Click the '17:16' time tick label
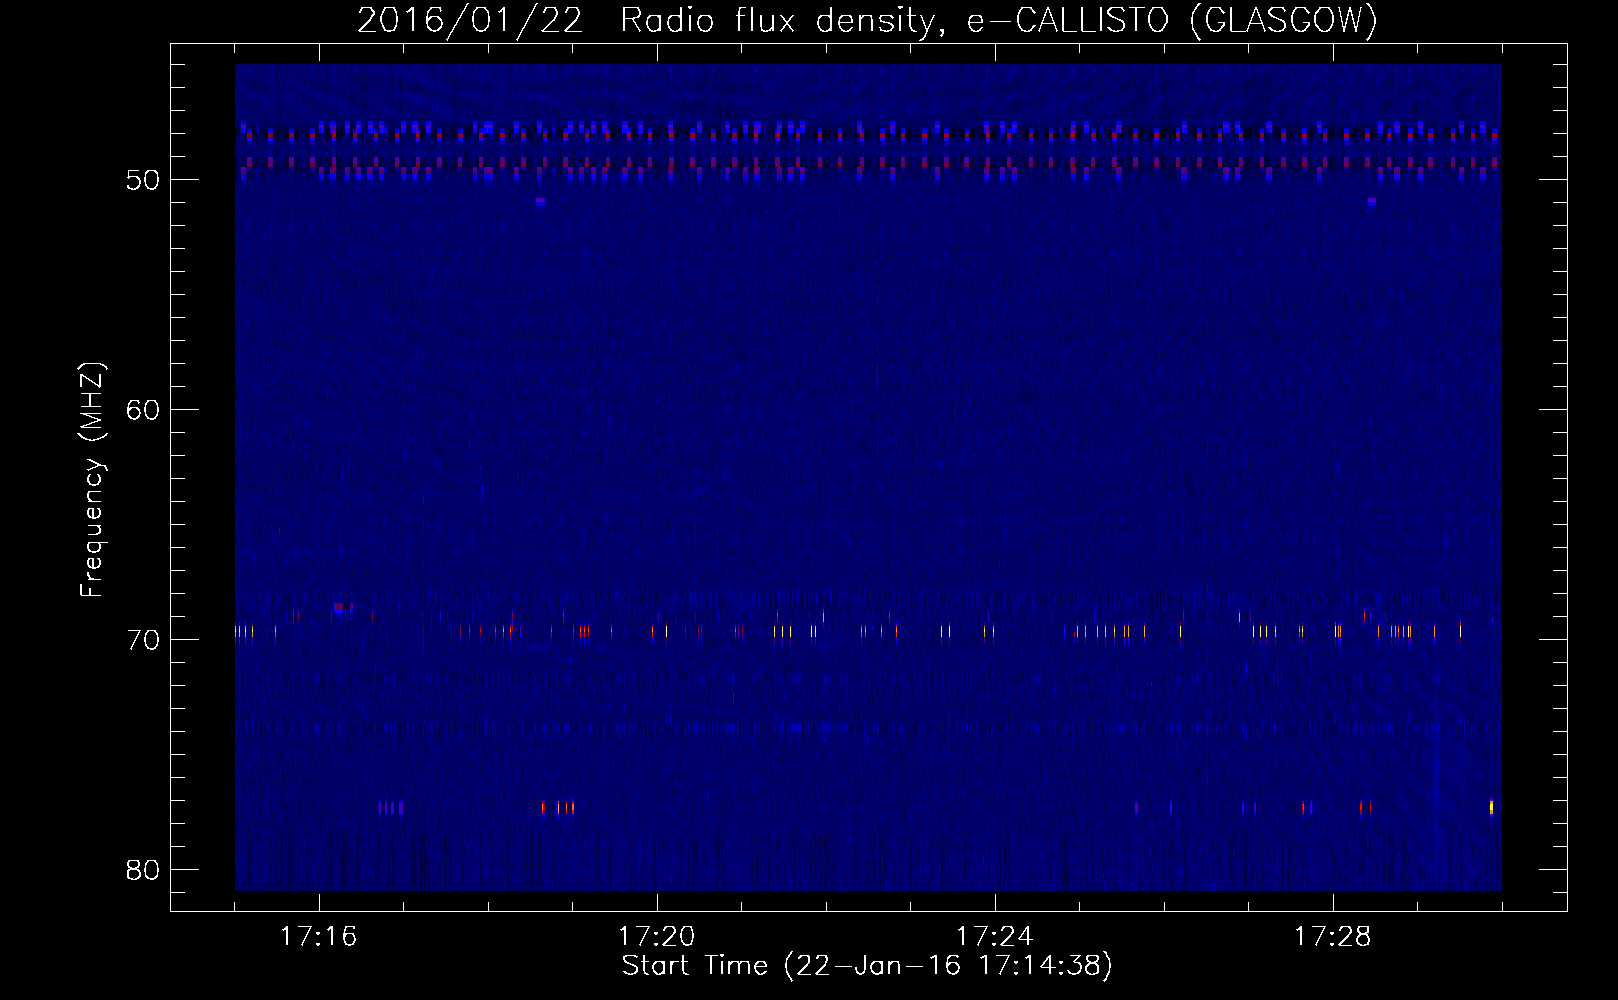 tap(318, 937)
